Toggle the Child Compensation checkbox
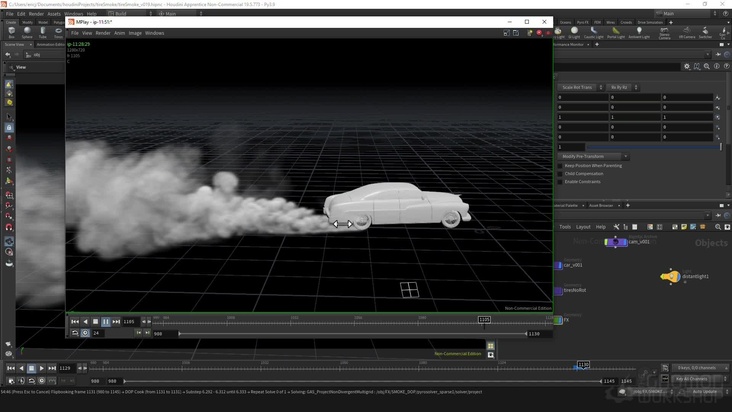Screen dimensions: 732x412 (x=561, y=173)
